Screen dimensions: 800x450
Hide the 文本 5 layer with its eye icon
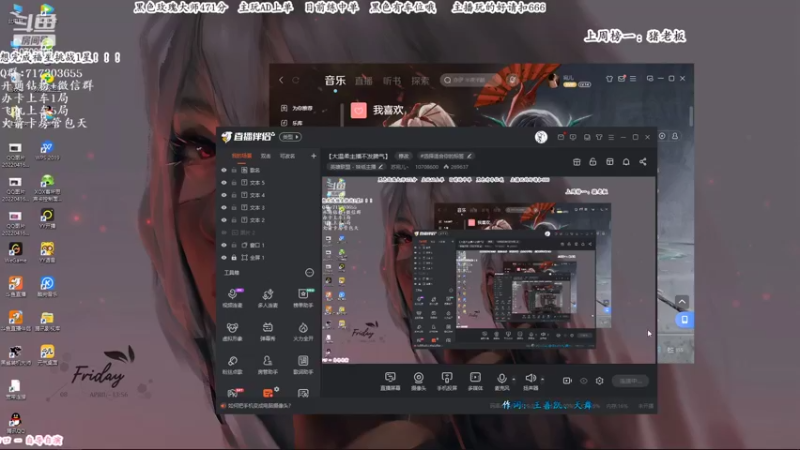[223, 183]
